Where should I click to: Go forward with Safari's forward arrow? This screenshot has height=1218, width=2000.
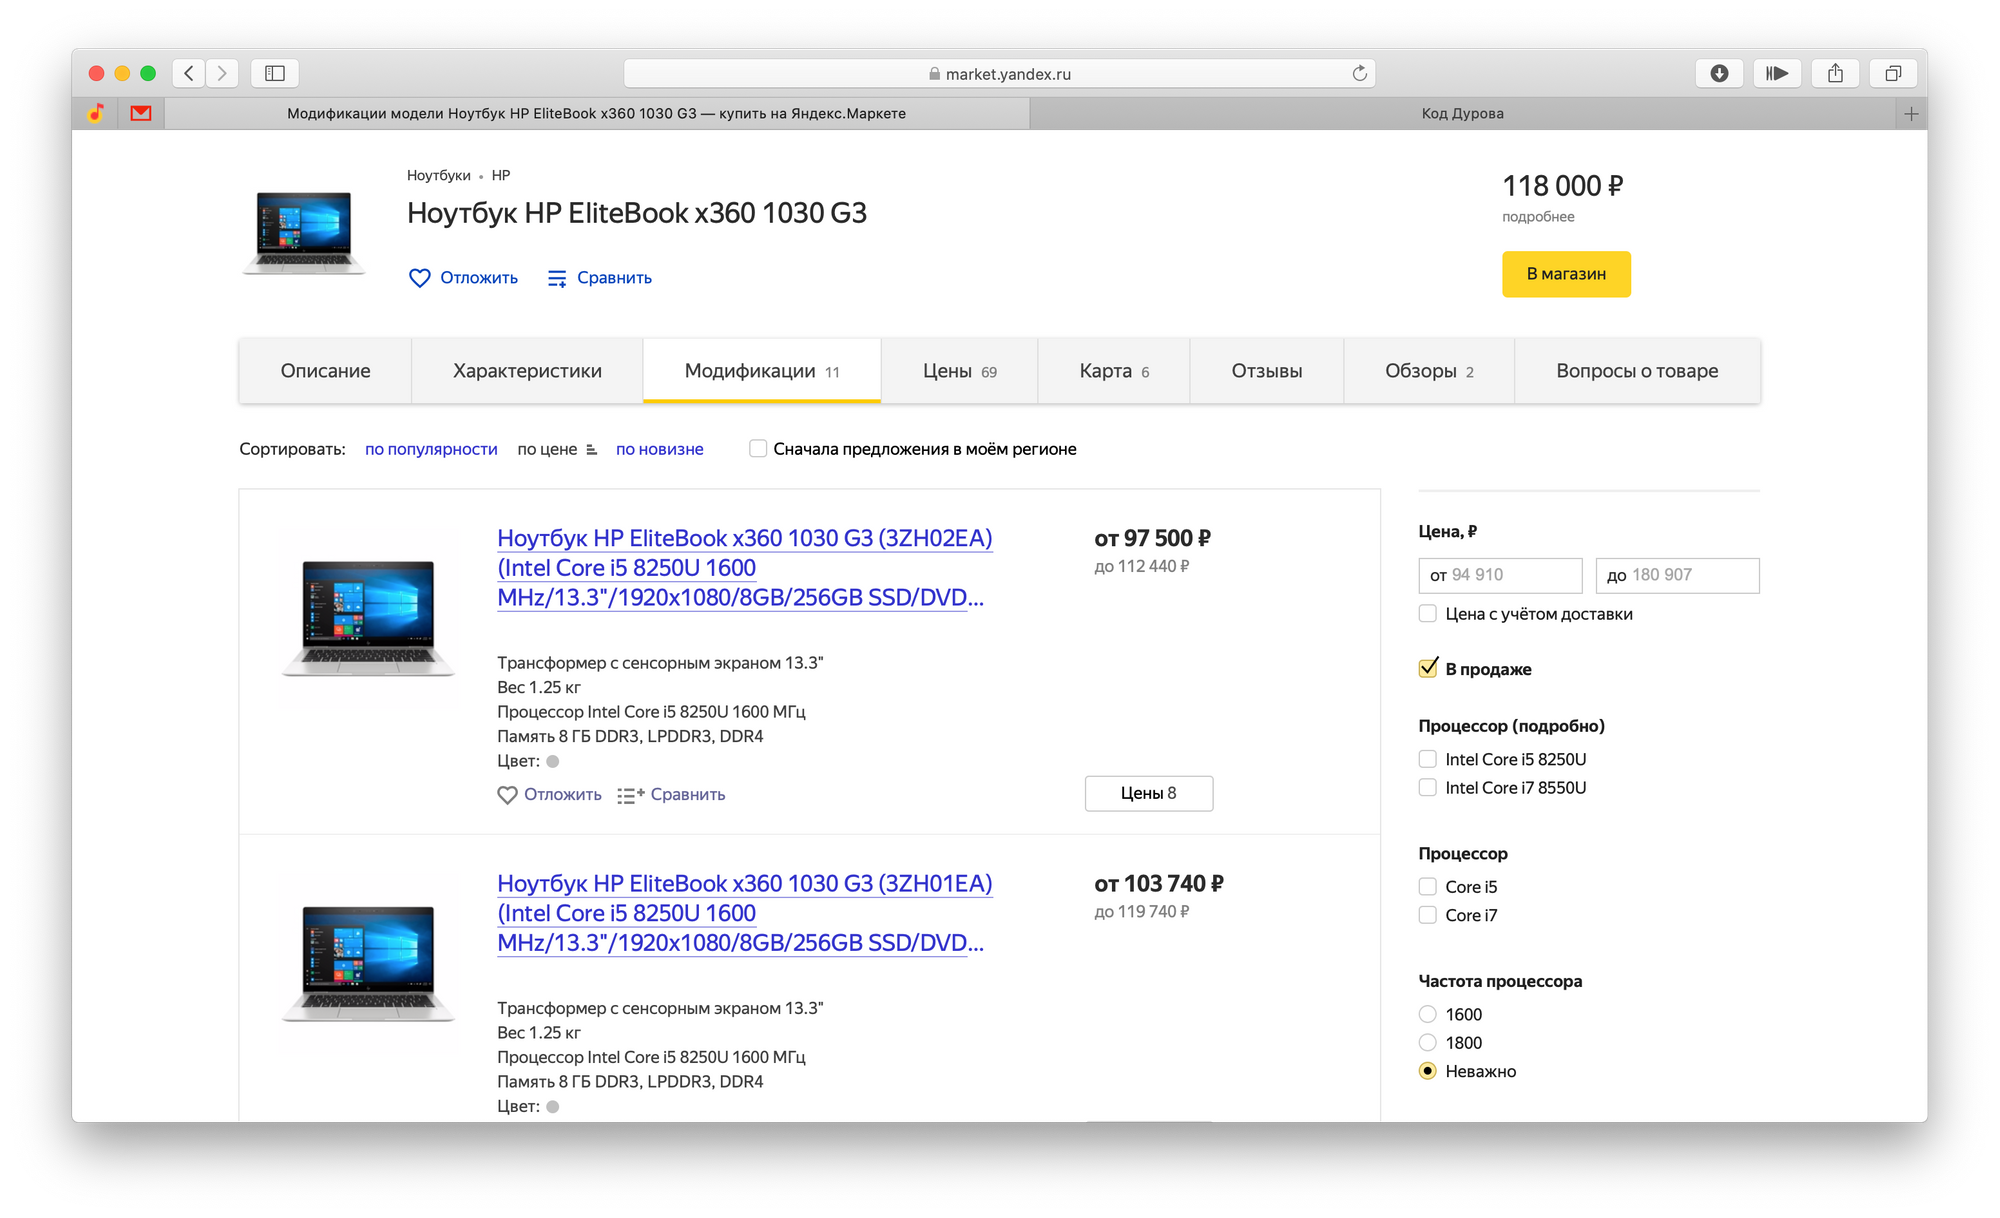[222, 73]
